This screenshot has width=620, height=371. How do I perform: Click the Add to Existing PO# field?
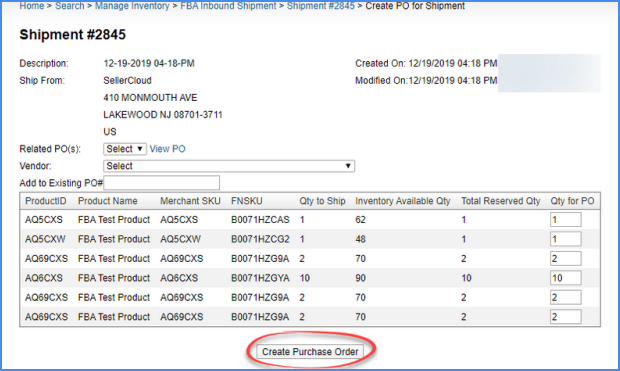pyautogui.click(x=161, y=183)
